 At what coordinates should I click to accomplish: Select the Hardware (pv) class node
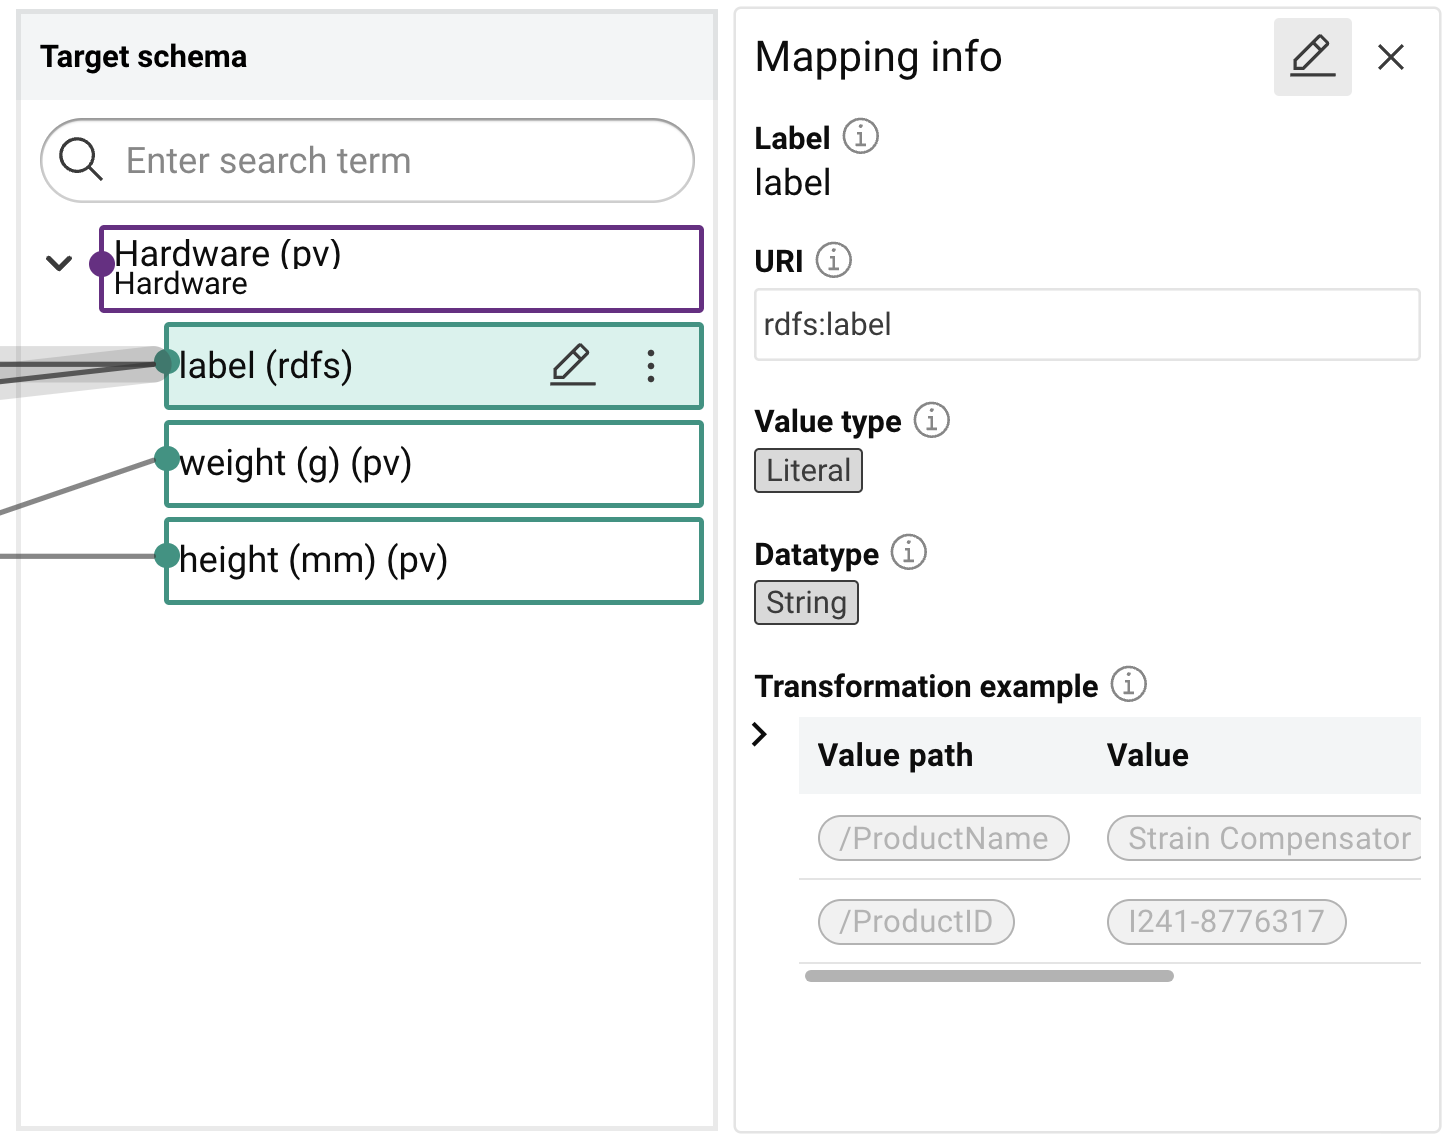coord(400,269)
